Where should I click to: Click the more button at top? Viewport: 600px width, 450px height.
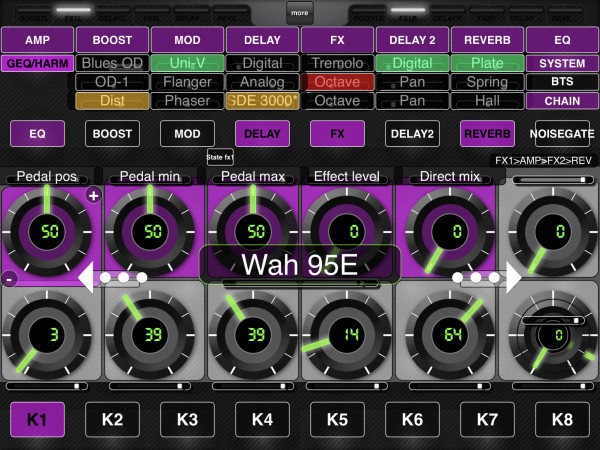click(300, 13)
